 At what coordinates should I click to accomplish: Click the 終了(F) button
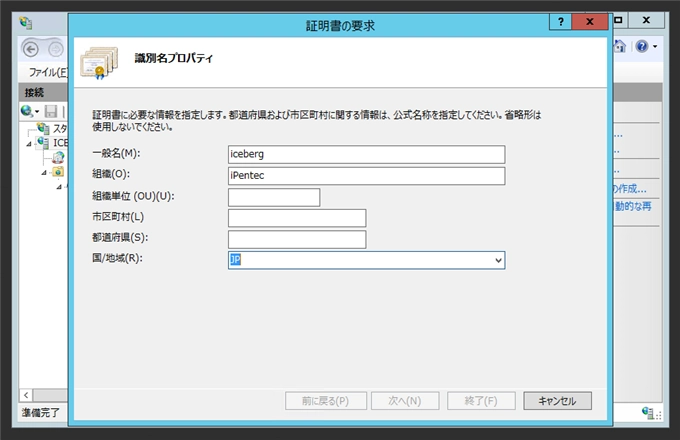[481, 401]
